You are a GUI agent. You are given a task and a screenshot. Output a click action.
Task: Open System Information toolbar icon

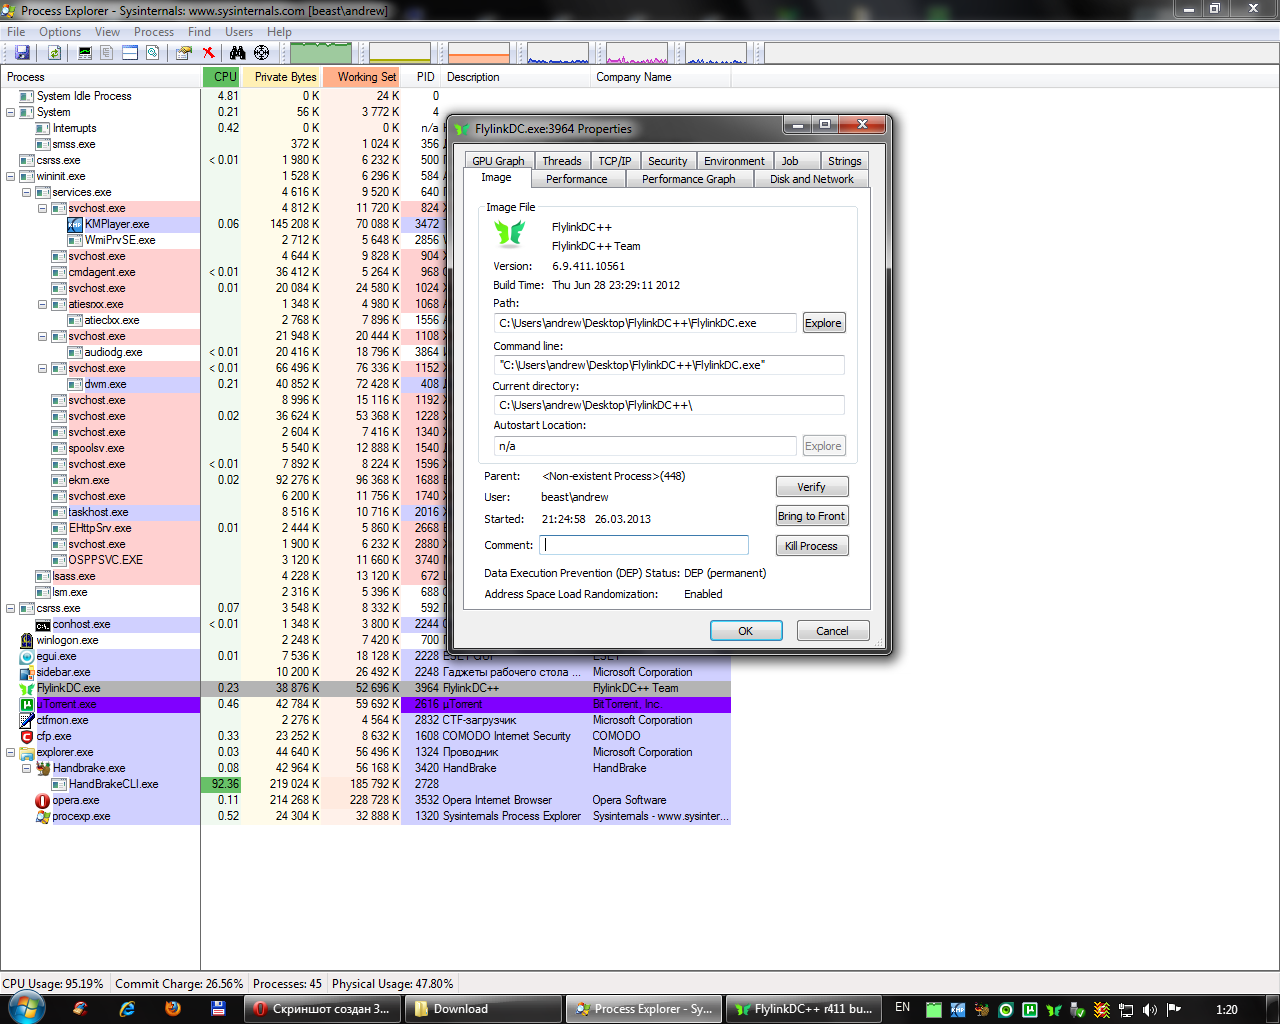[85, 53]
